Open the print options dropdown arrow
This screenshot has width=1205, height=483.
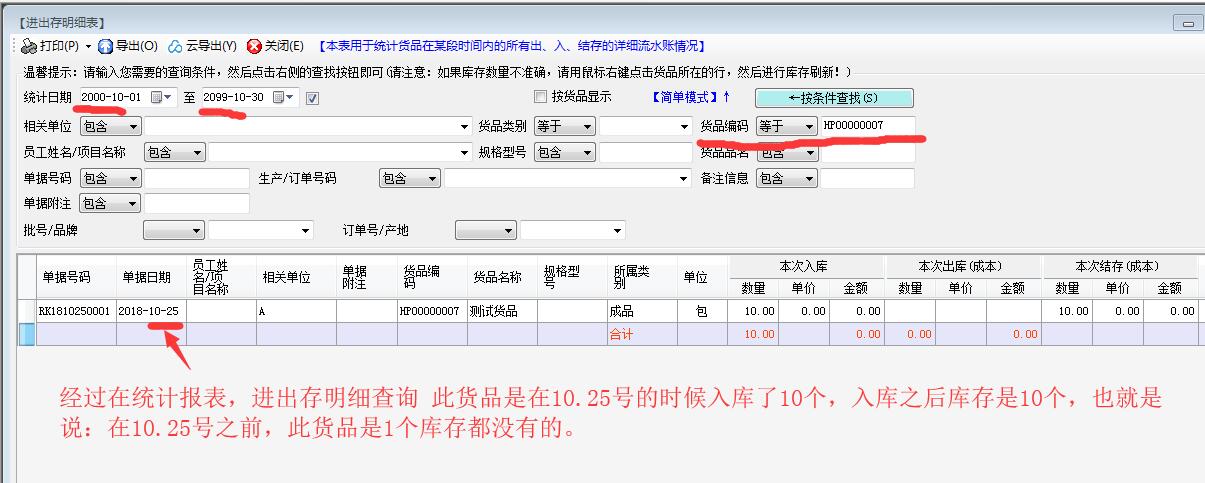(88, 46)
